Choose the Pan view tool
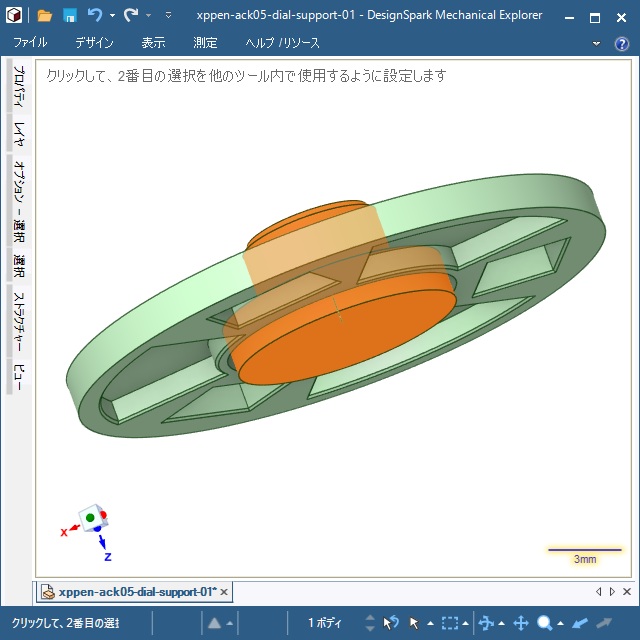 [520, 623]
